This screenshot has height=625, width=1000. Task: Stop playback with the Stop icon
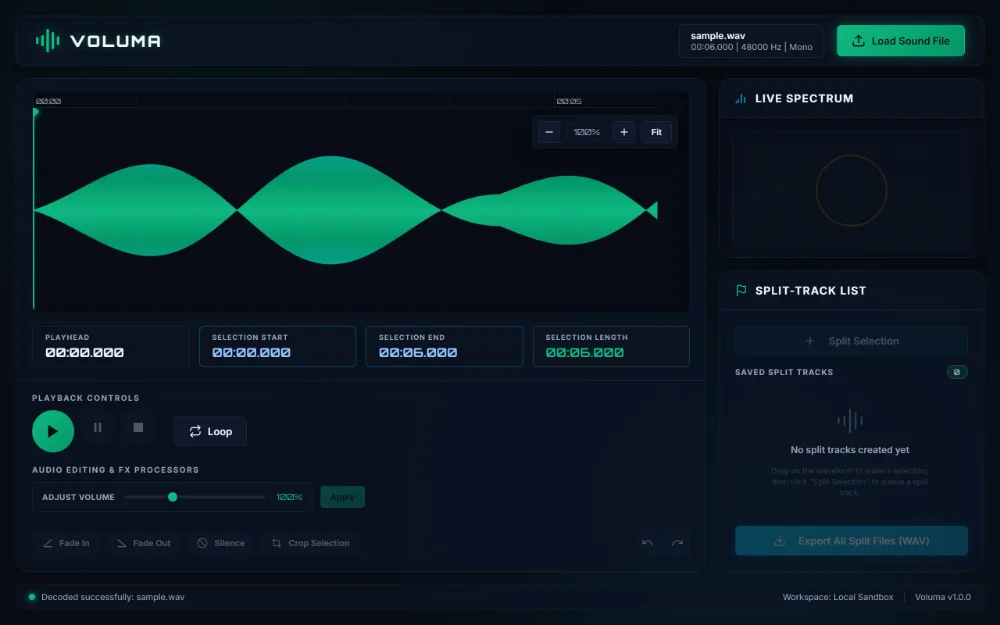click(138, 427)
